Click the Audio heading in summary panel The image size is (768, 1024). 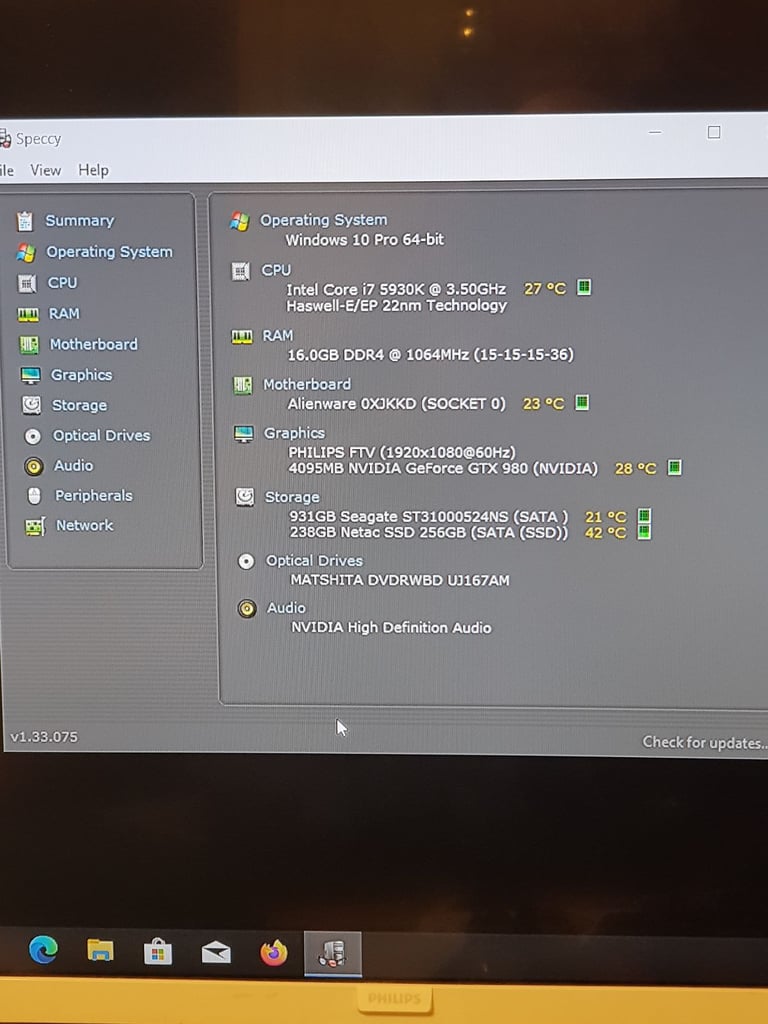[286, 608]
